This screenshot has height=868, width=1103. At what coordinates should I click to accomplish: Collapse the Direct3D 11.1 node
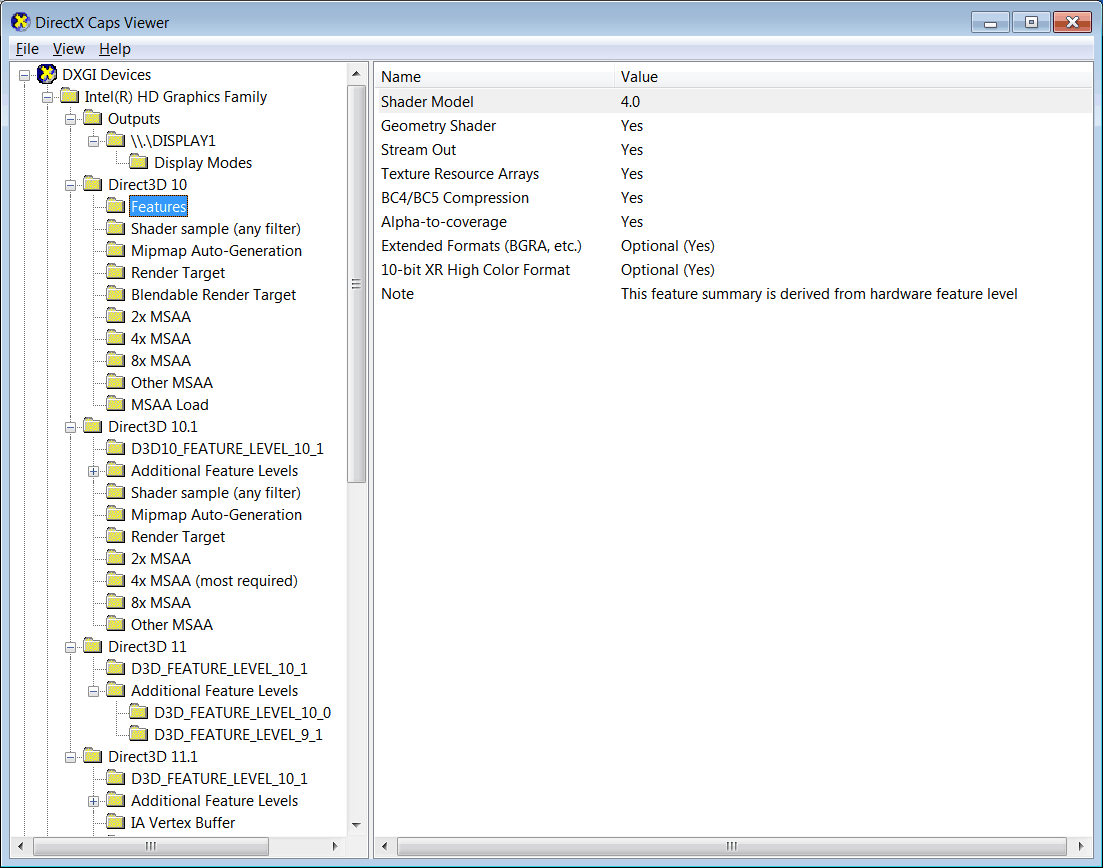[70, 757]
